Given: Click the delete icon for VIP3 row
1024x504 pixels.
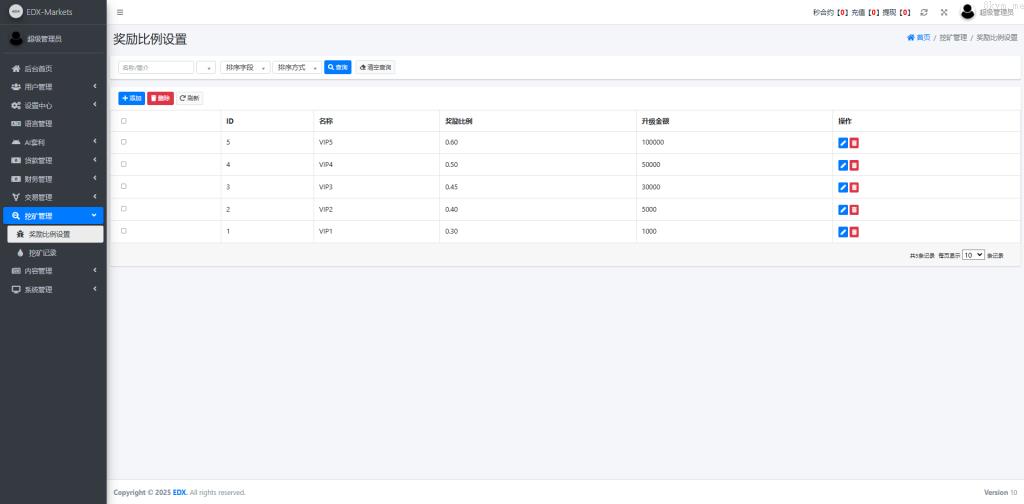Looking at the screenshot, I should (x=854, y=187).
